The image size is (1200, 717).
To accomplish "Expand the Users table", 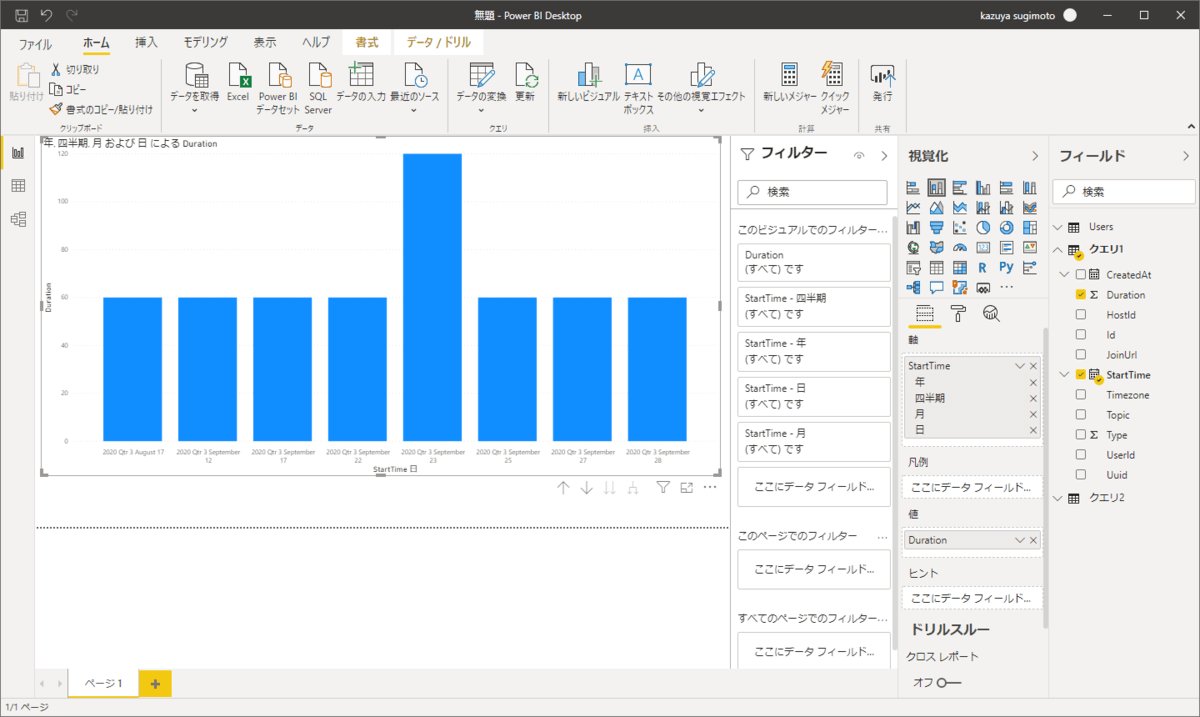I will tap(1059, 227).
